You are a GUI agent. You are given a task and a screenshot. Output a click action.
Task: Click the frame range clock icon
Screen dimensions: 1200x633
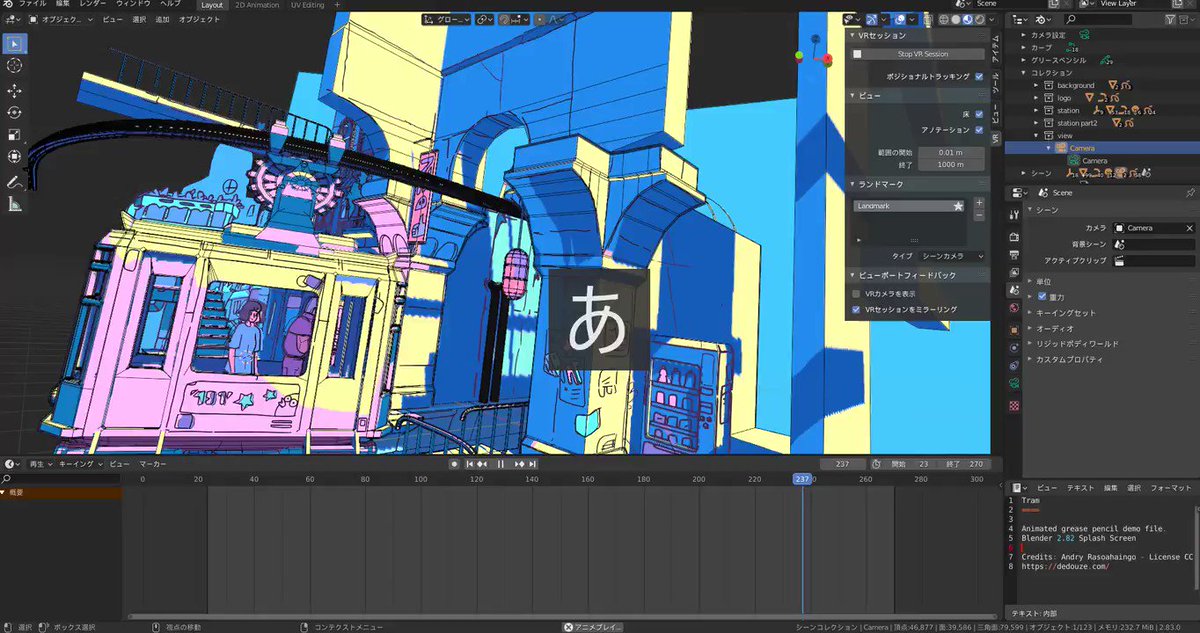coord(876,464)
